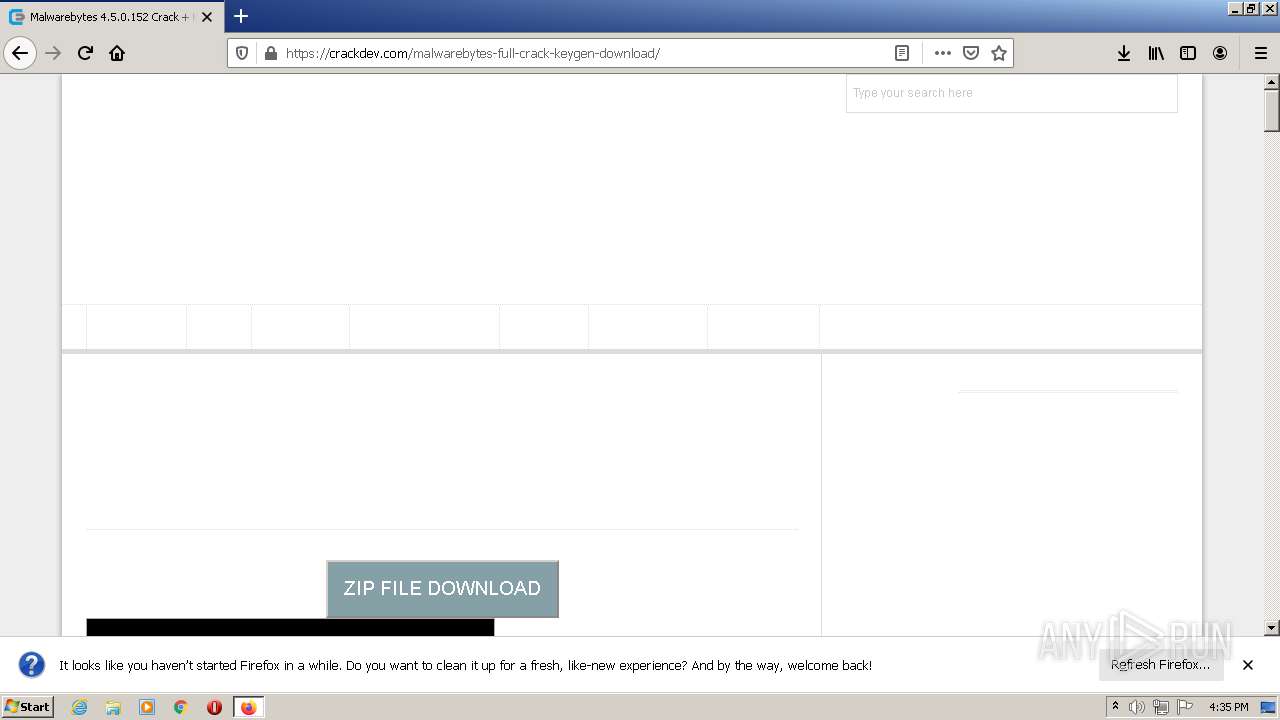1280x720 pixels.
Task: Close the Malwarebytes Crack tab
Action: pyautogui.click(x=207, y=17)
